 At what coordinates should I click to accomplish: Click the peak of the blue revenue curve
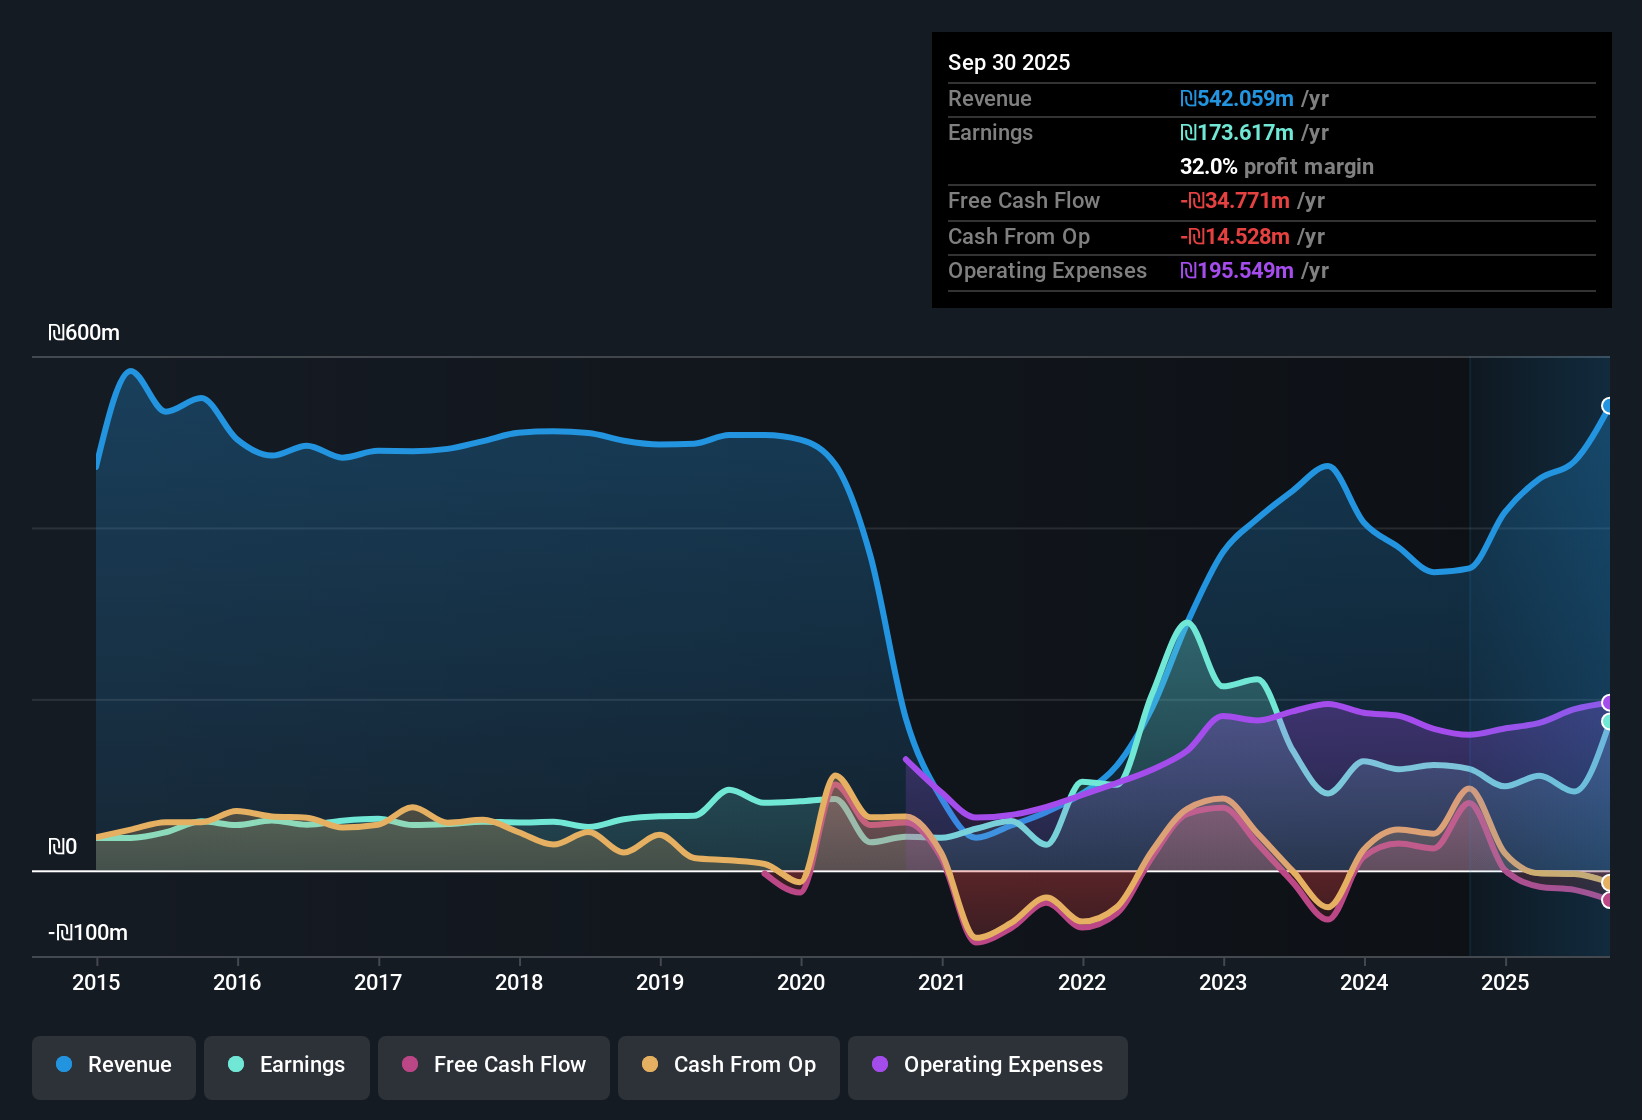pos(130,372)
